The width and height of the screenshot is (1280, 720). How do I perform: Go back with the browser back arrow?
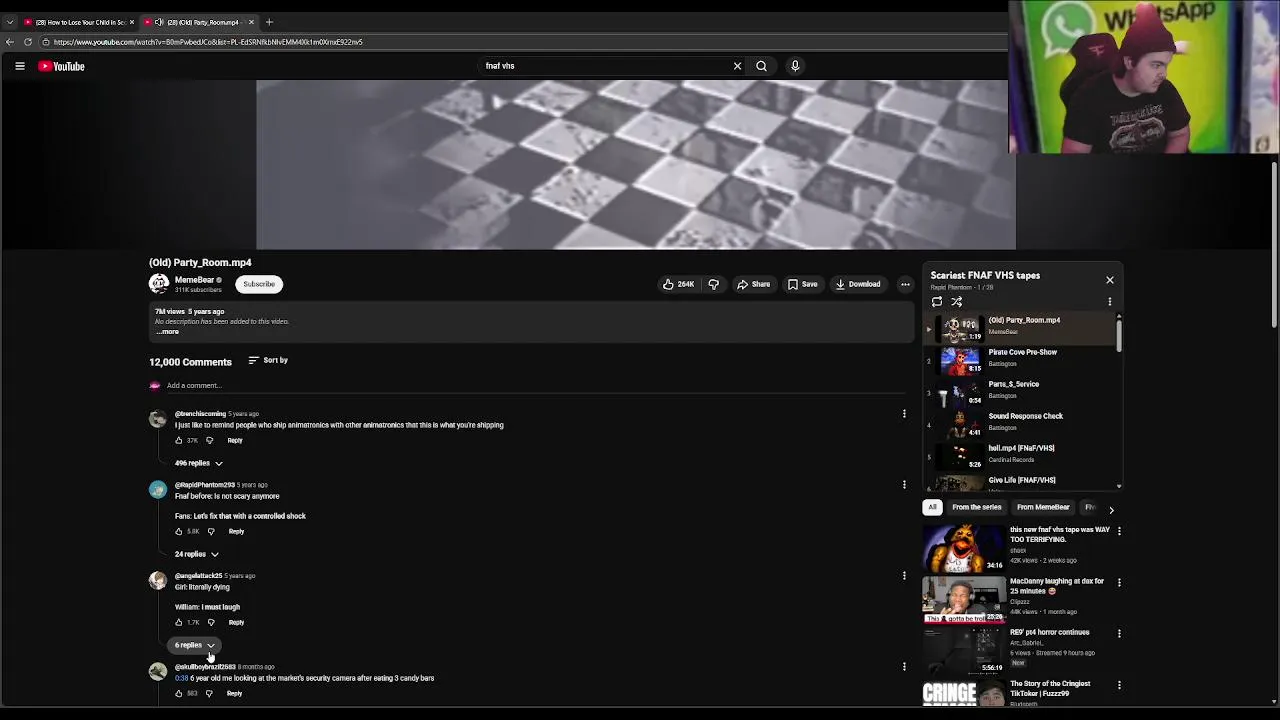(10, 42)
